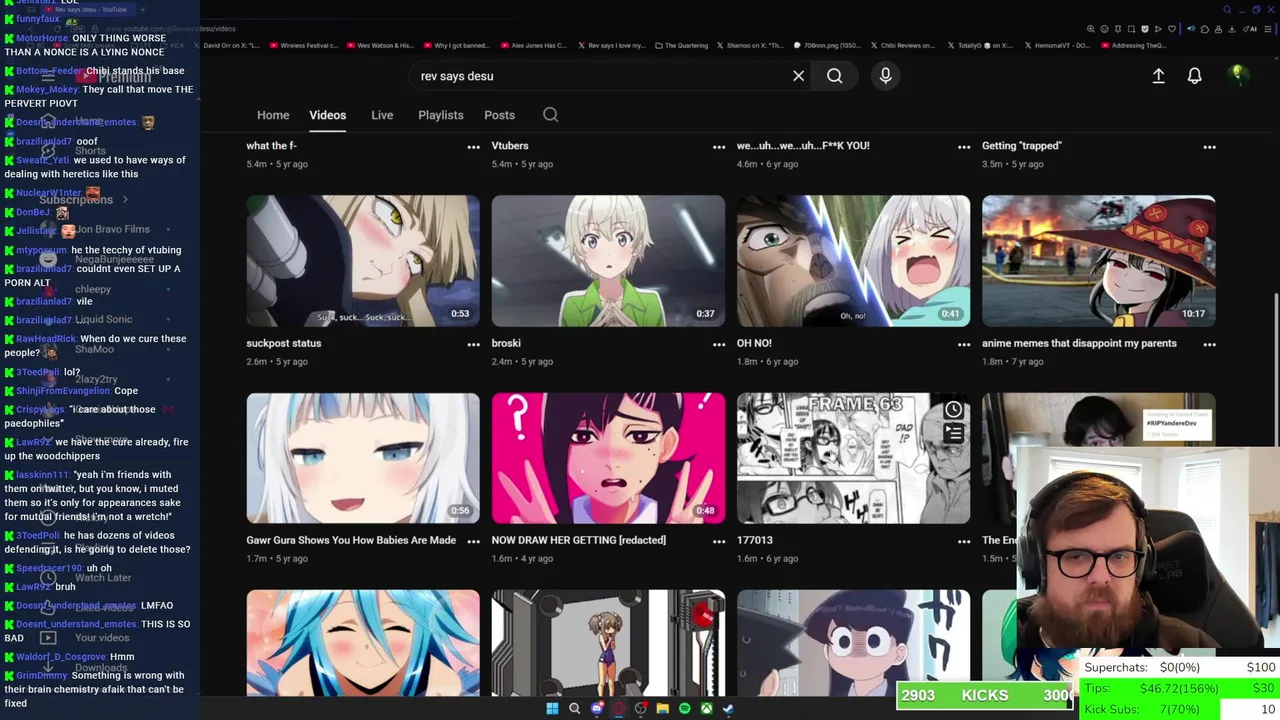Open Xbox app from the taskbar

coord(706,709)
